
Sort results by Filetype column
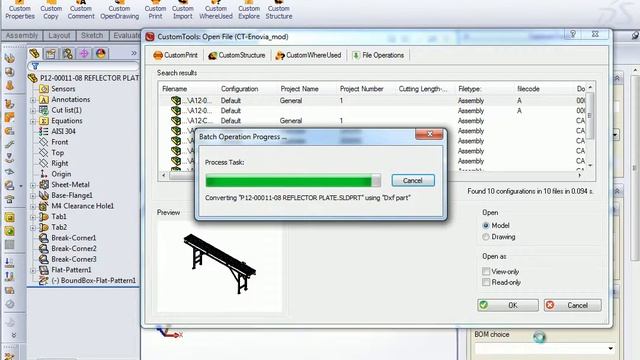(470, 89)
